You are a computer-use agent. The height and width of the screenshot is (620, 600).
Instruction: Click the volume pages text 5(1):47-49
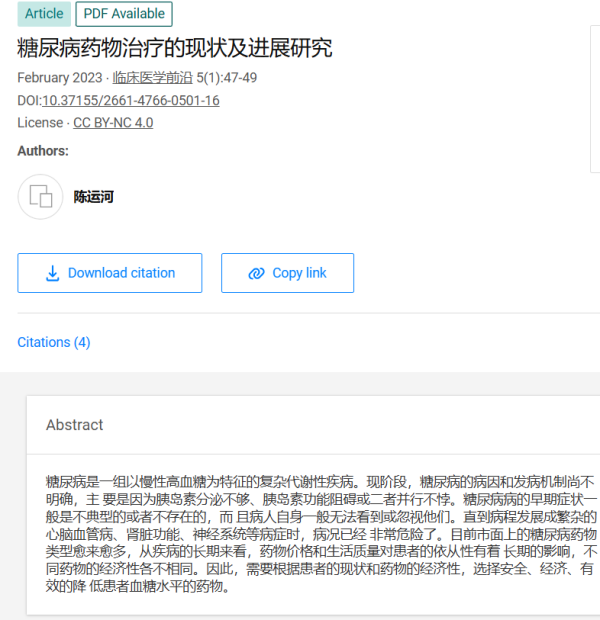(227, 78)
